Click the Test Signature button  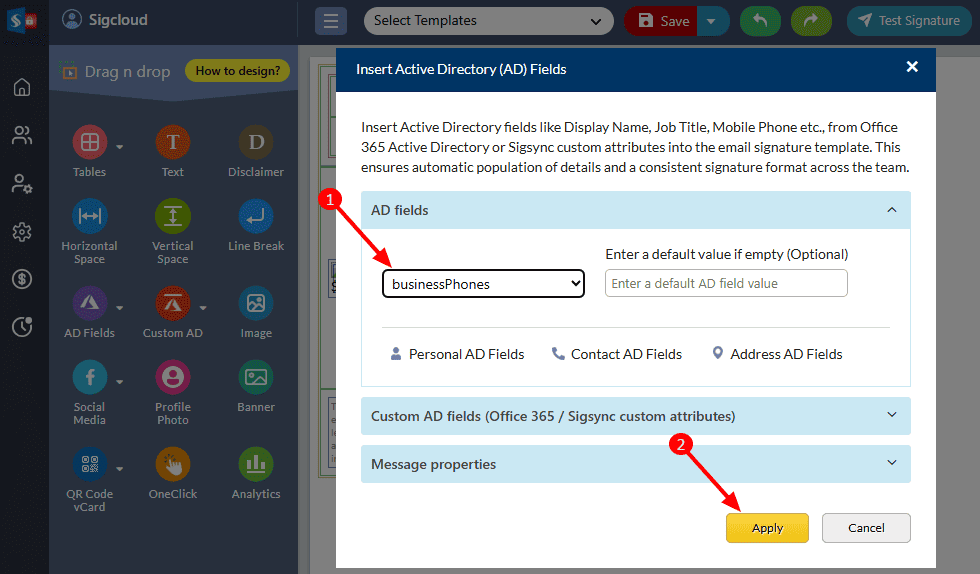(909, 21)
